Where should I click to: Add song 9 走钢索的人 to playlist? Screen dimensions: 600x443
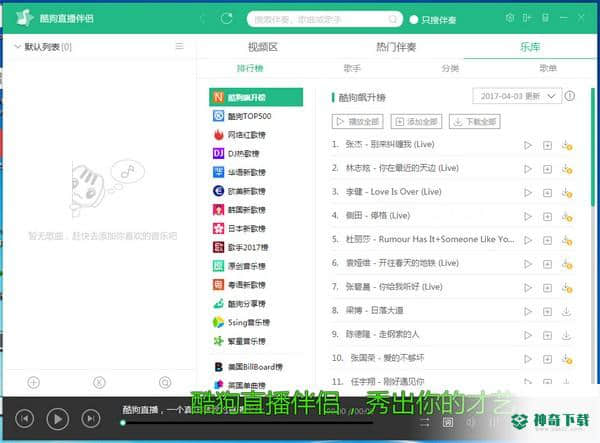[548, 336]
